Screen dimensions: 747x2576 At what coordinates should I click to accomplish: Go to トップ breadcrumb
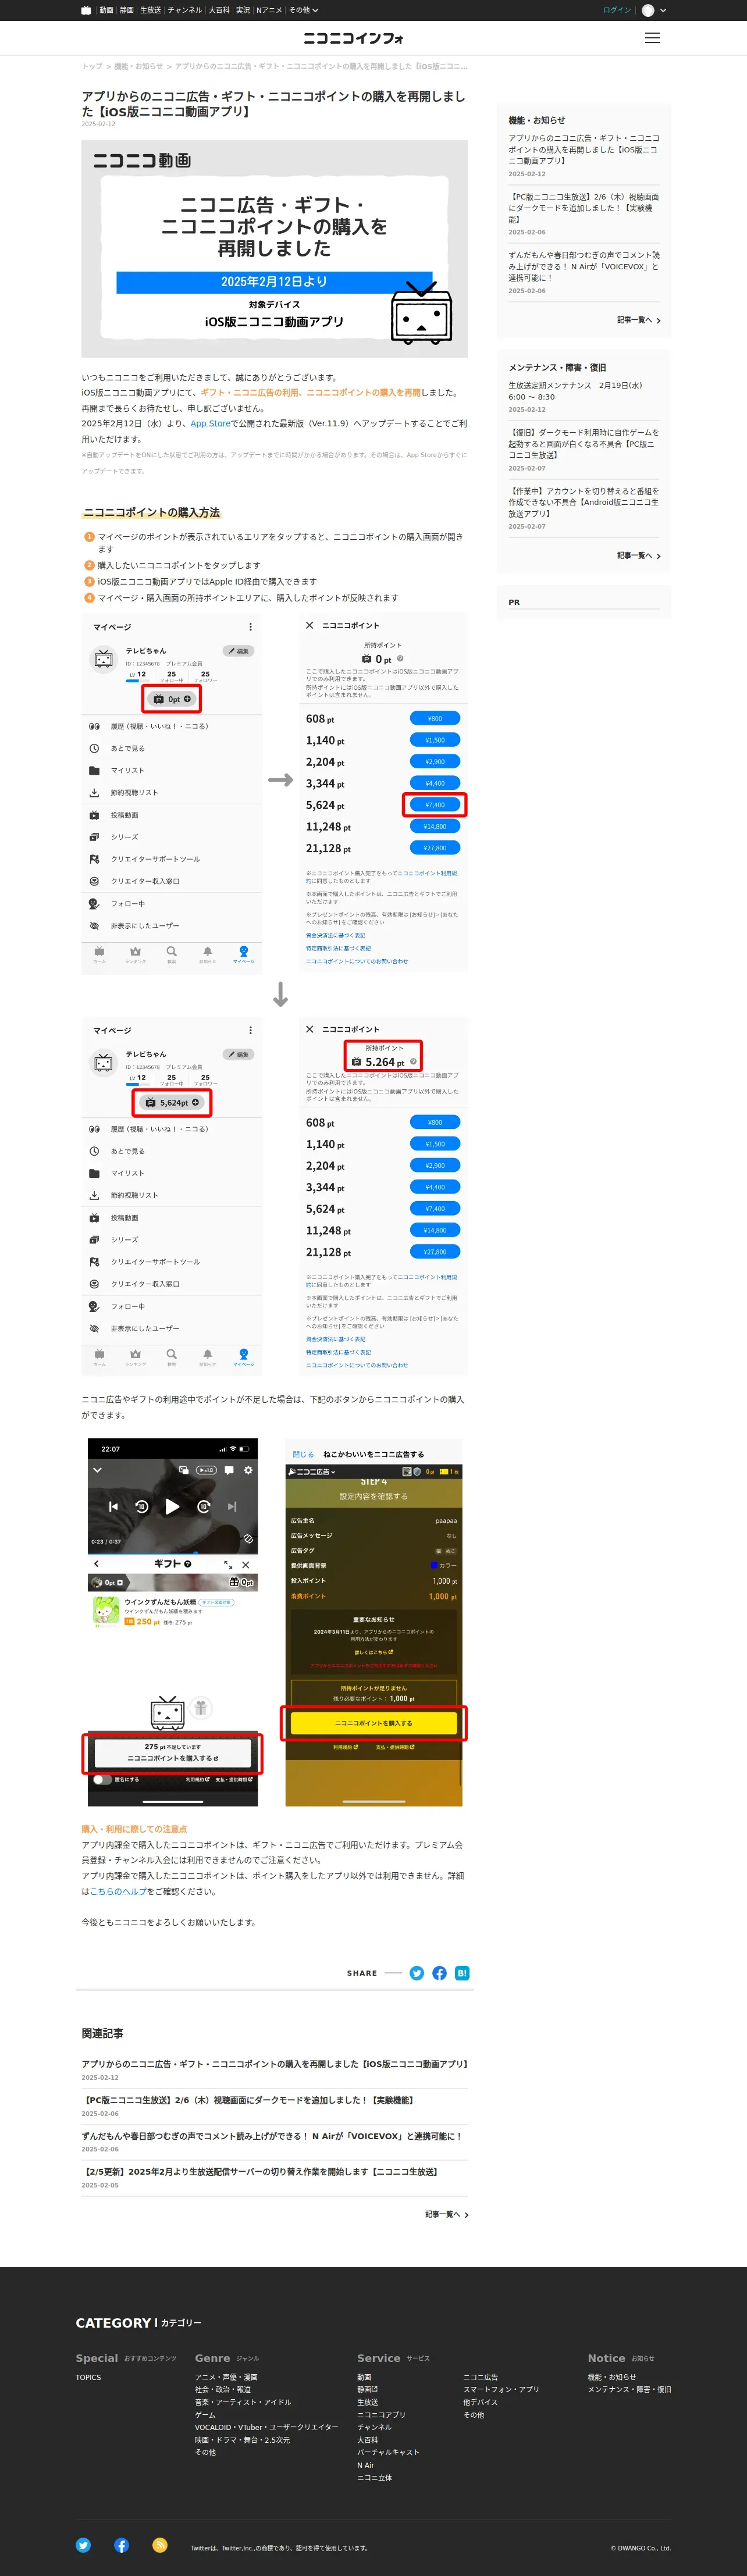point(92,66)
